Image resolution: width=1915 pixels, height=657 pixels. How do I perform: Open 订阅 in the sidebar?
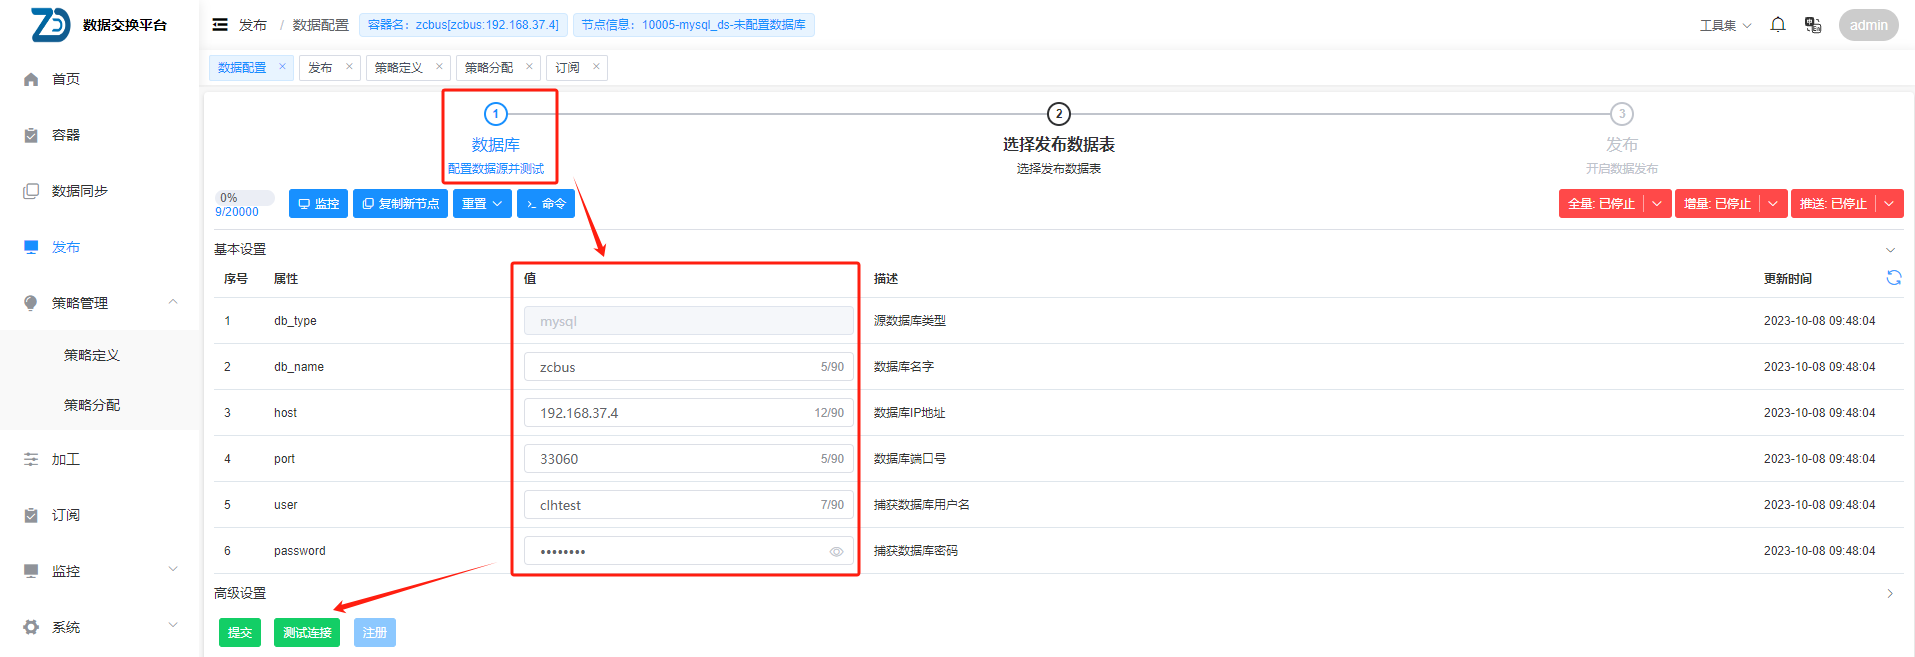pos(66,515)
